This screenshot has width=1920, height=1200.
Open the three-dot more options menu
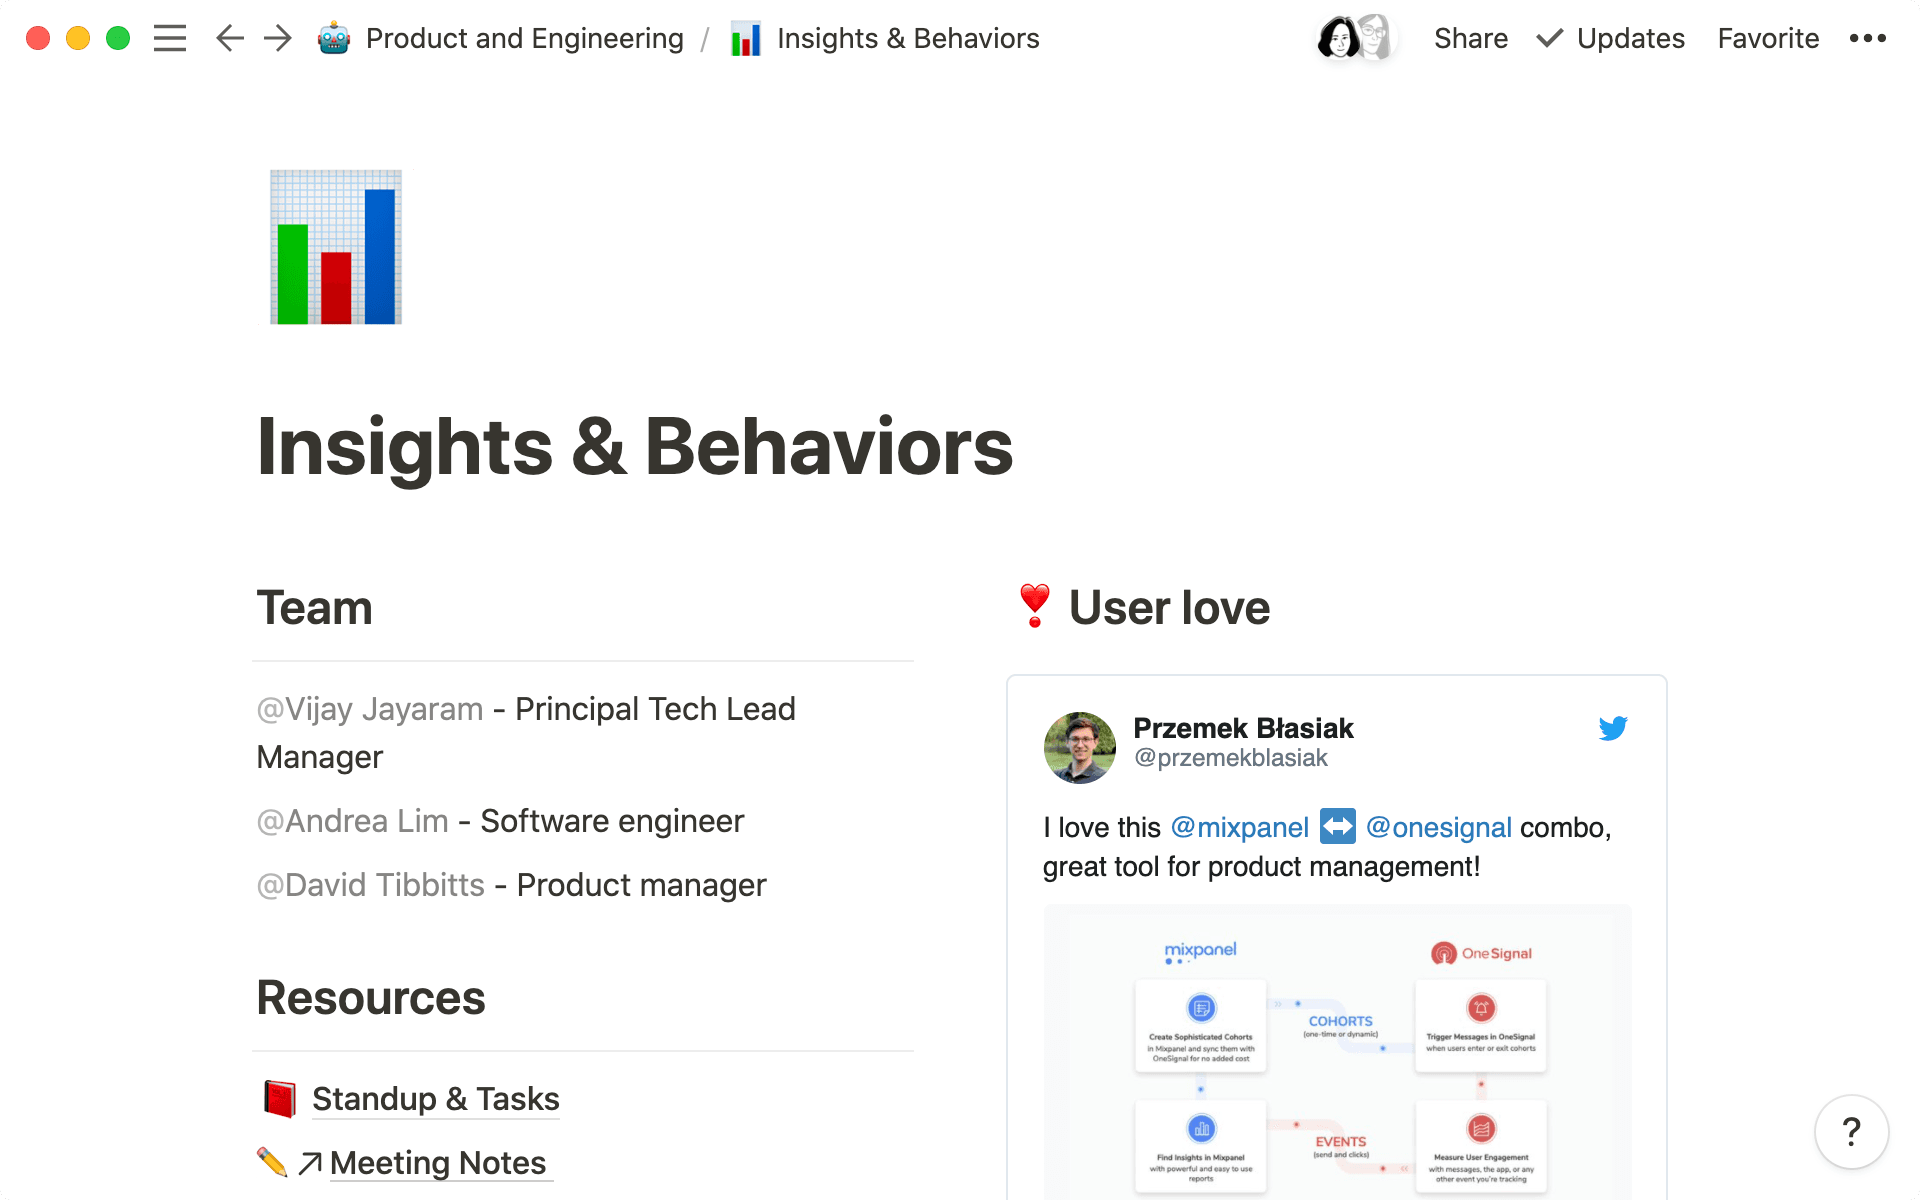(1867, 38)
